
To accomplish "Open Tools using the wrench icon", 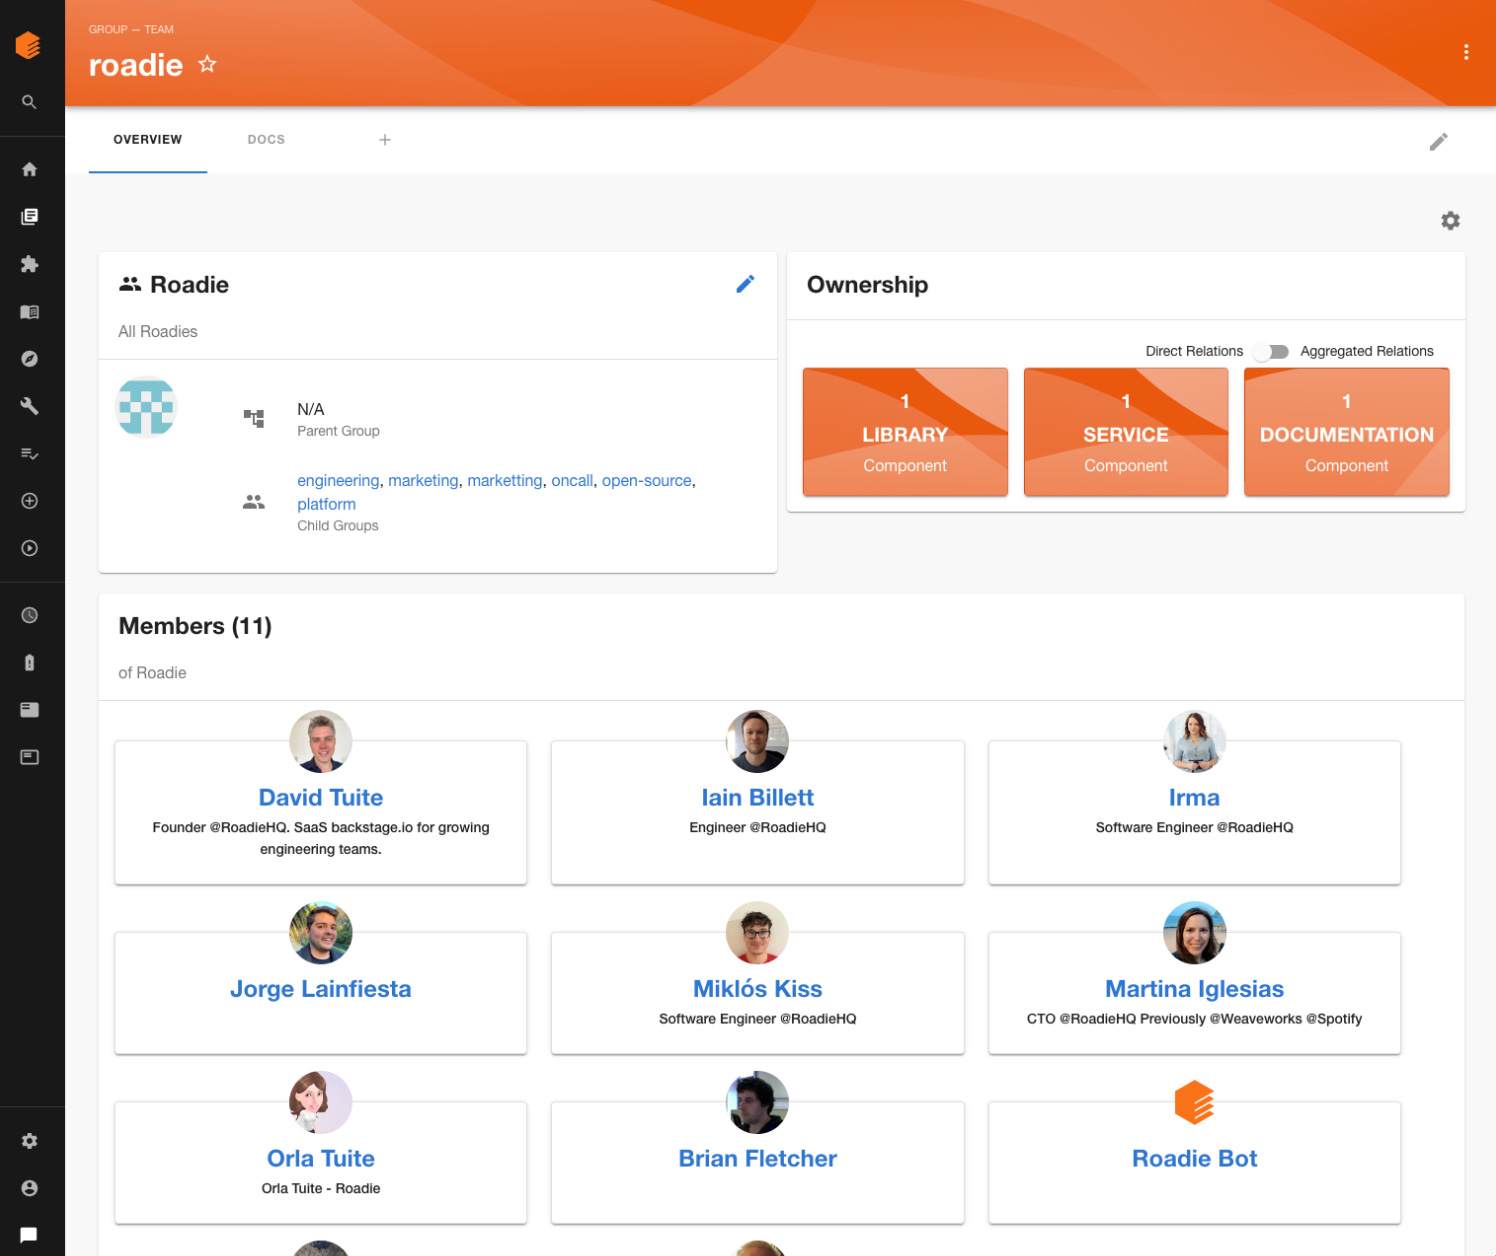I will click(29, 406).
